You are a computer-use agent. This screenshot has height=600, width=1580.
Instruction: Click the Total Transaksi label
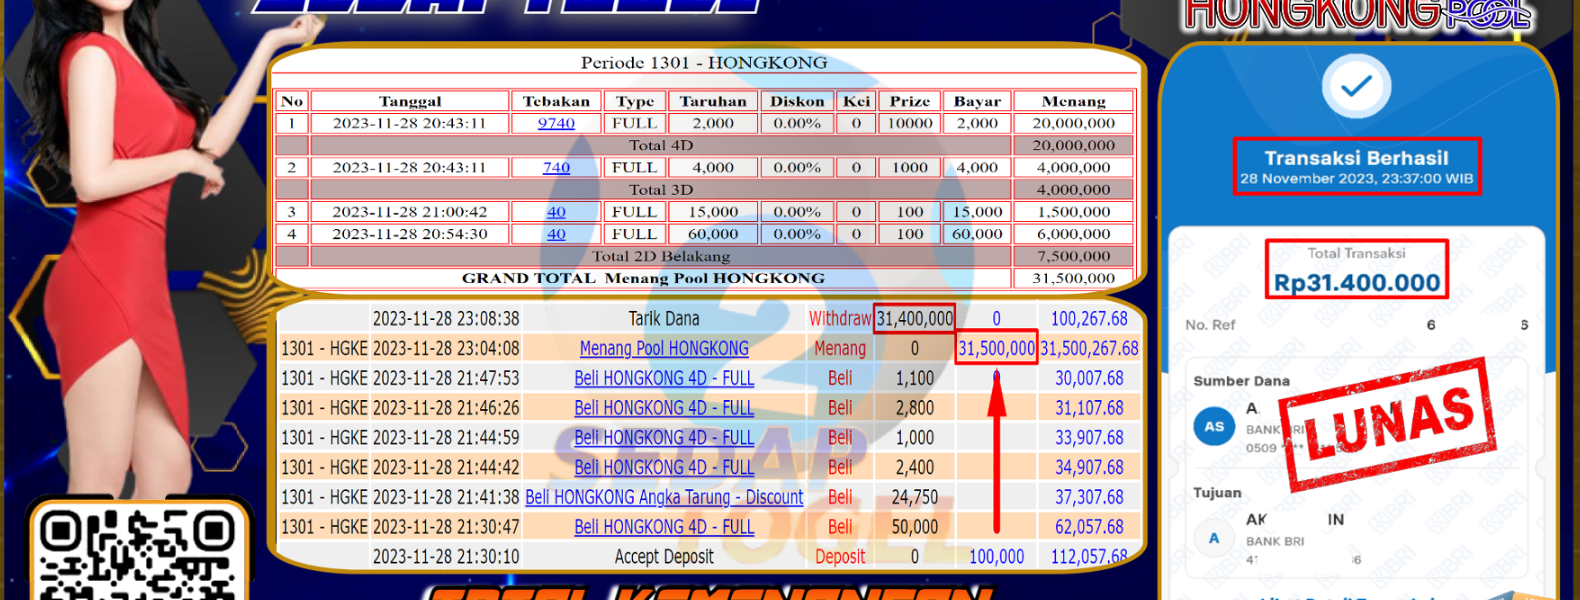point(1356,253)
